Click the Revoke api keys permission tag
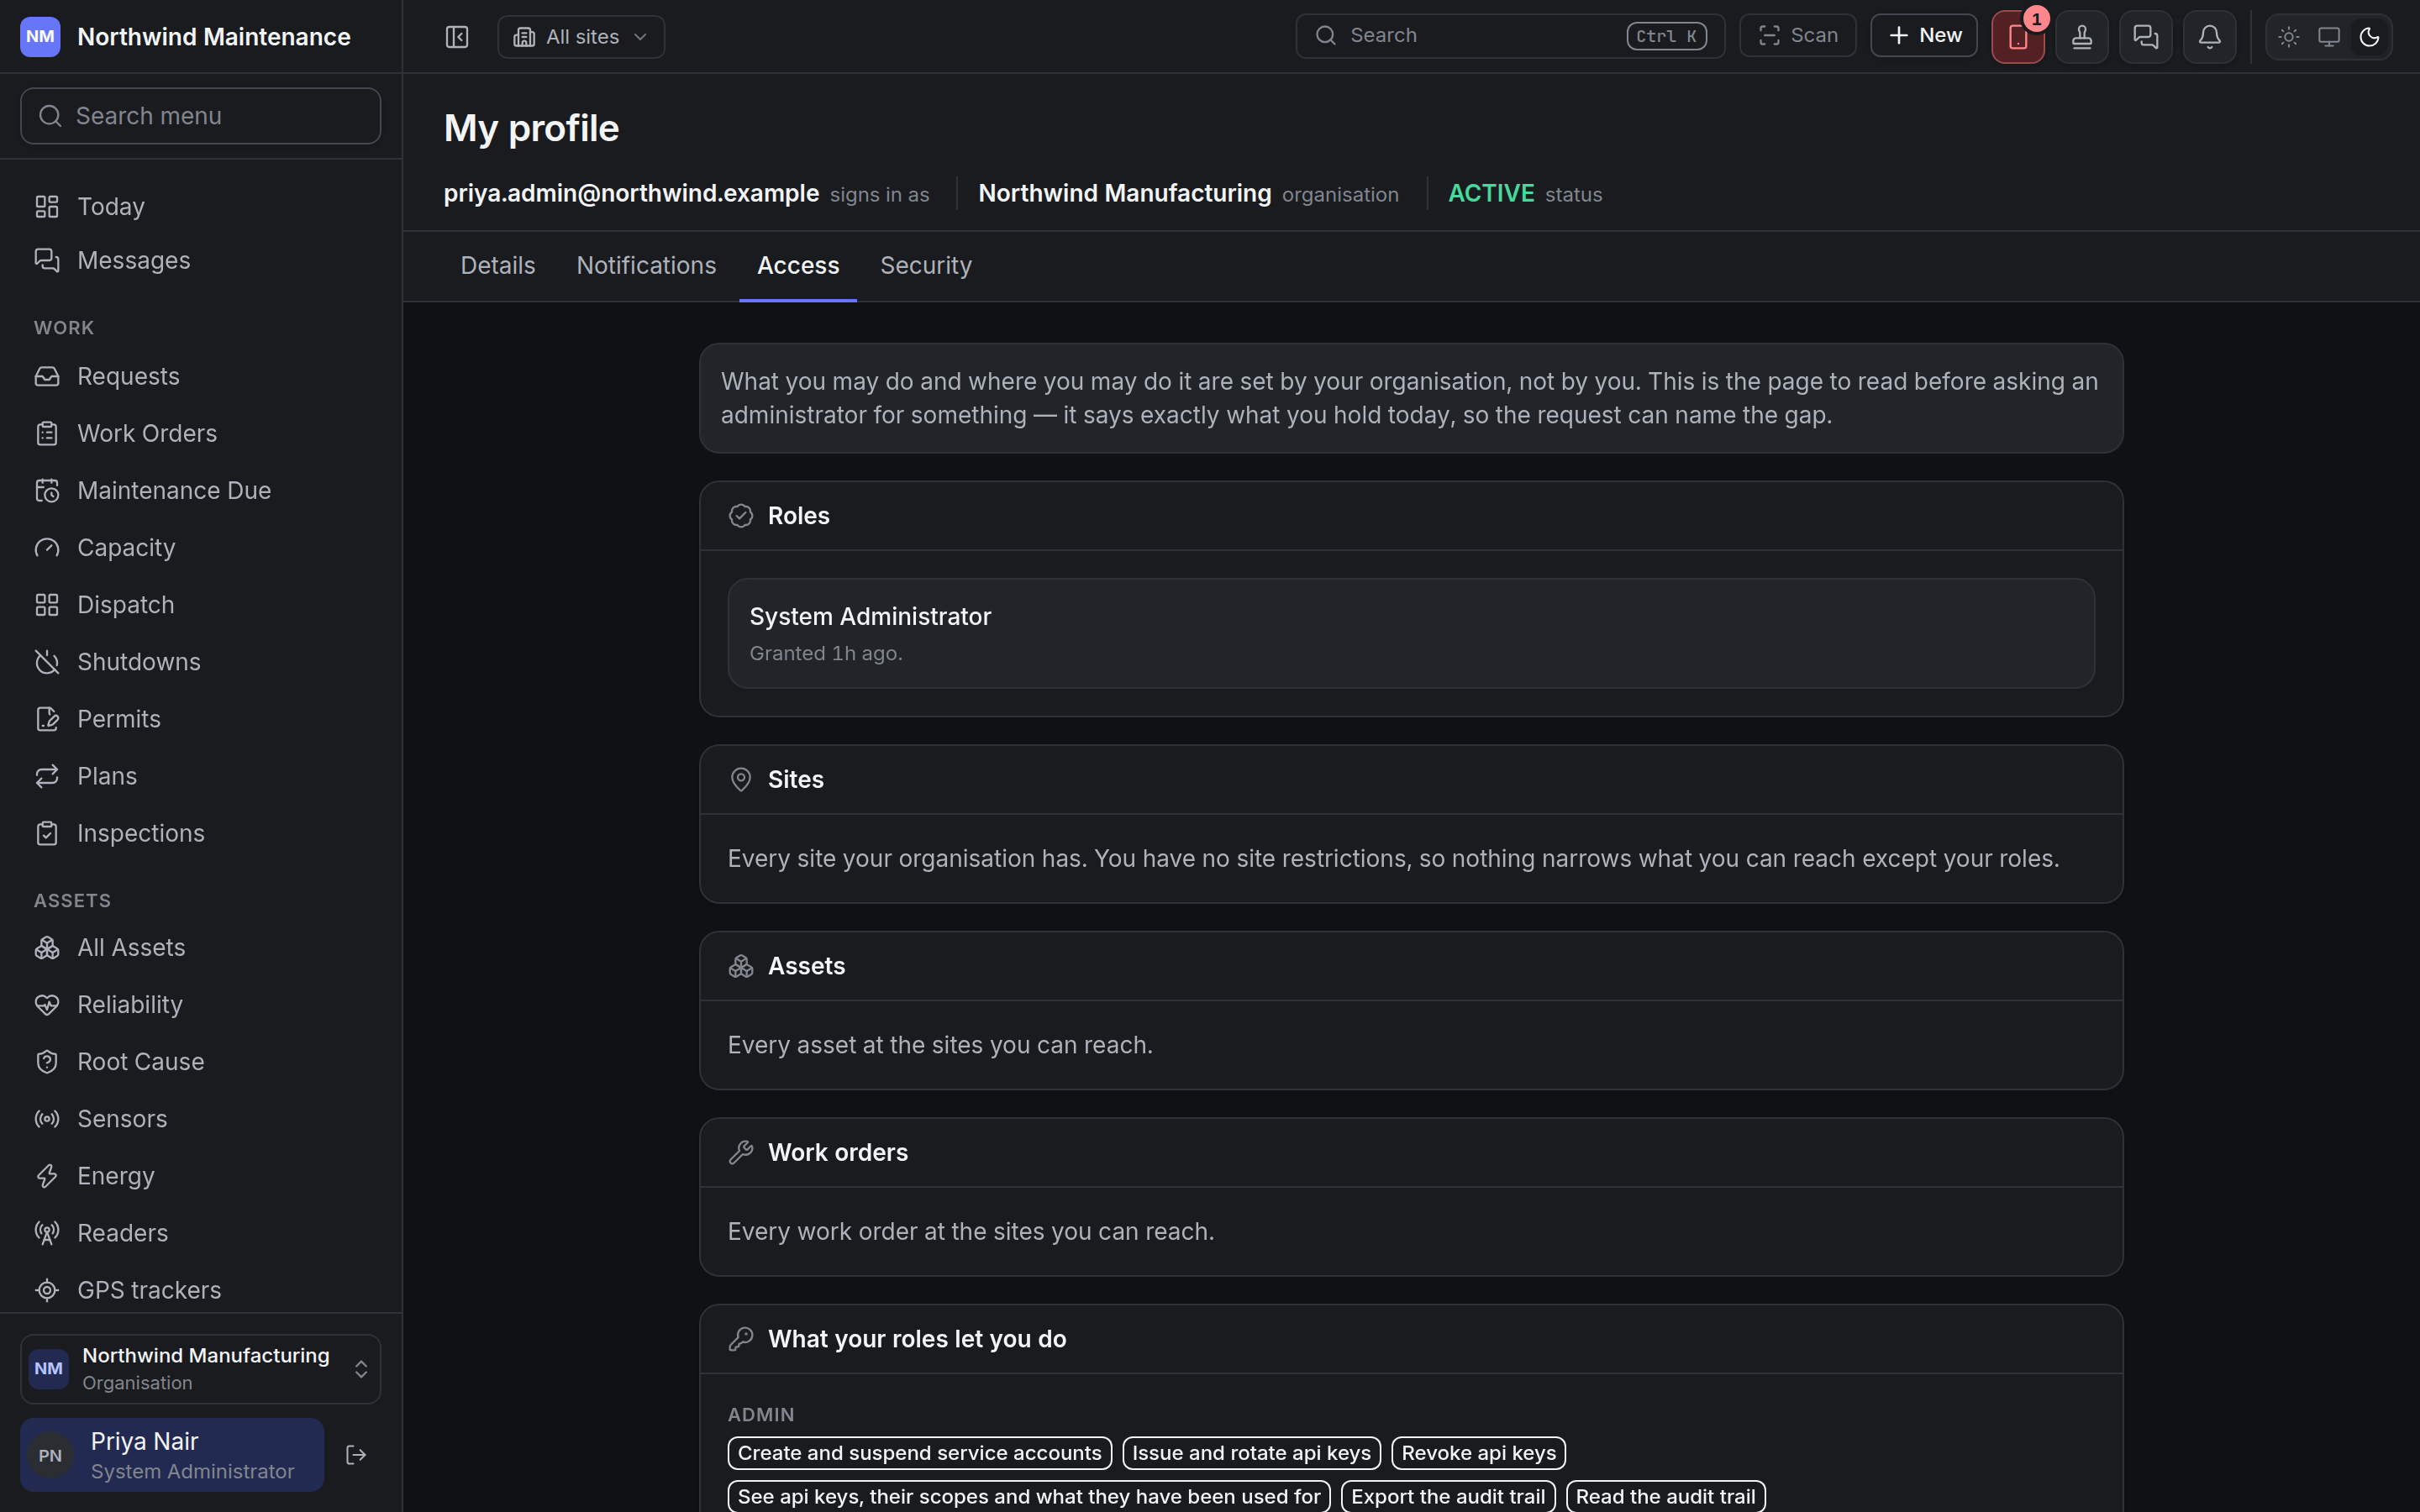 (1479, 1453)
